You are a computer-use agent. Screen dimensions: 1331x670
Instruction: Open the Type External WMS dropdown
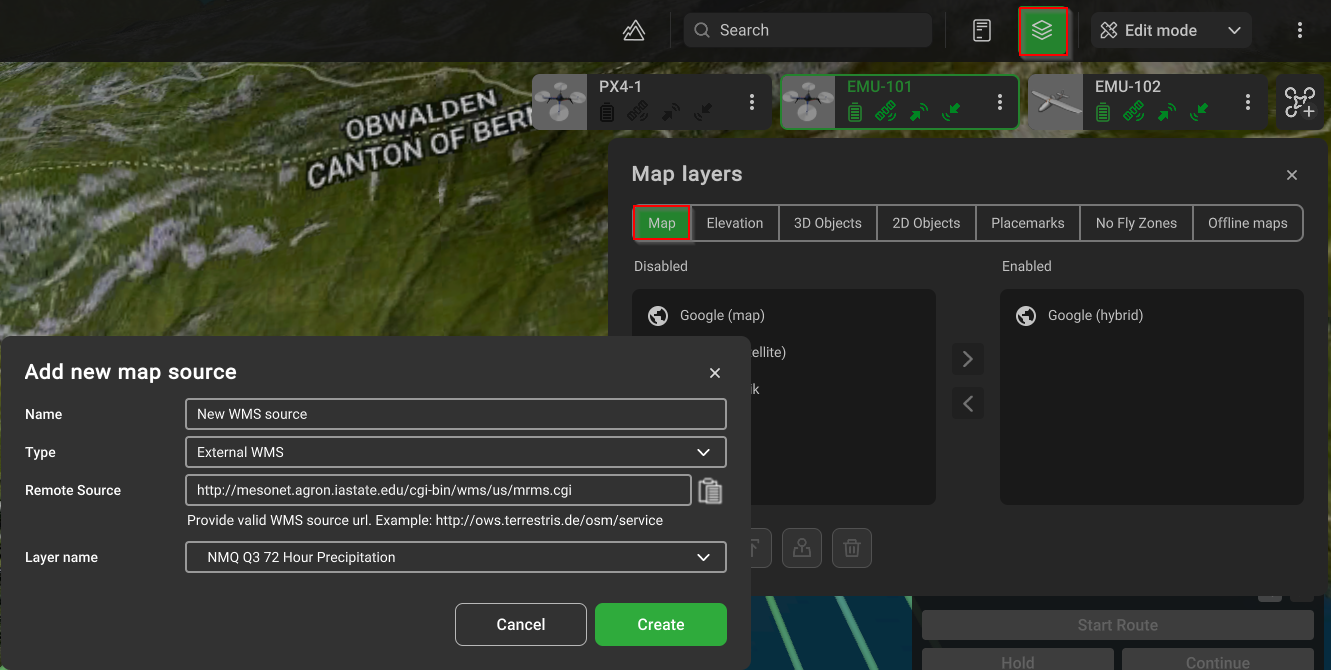pyautogui.click(x=455, y=452)
